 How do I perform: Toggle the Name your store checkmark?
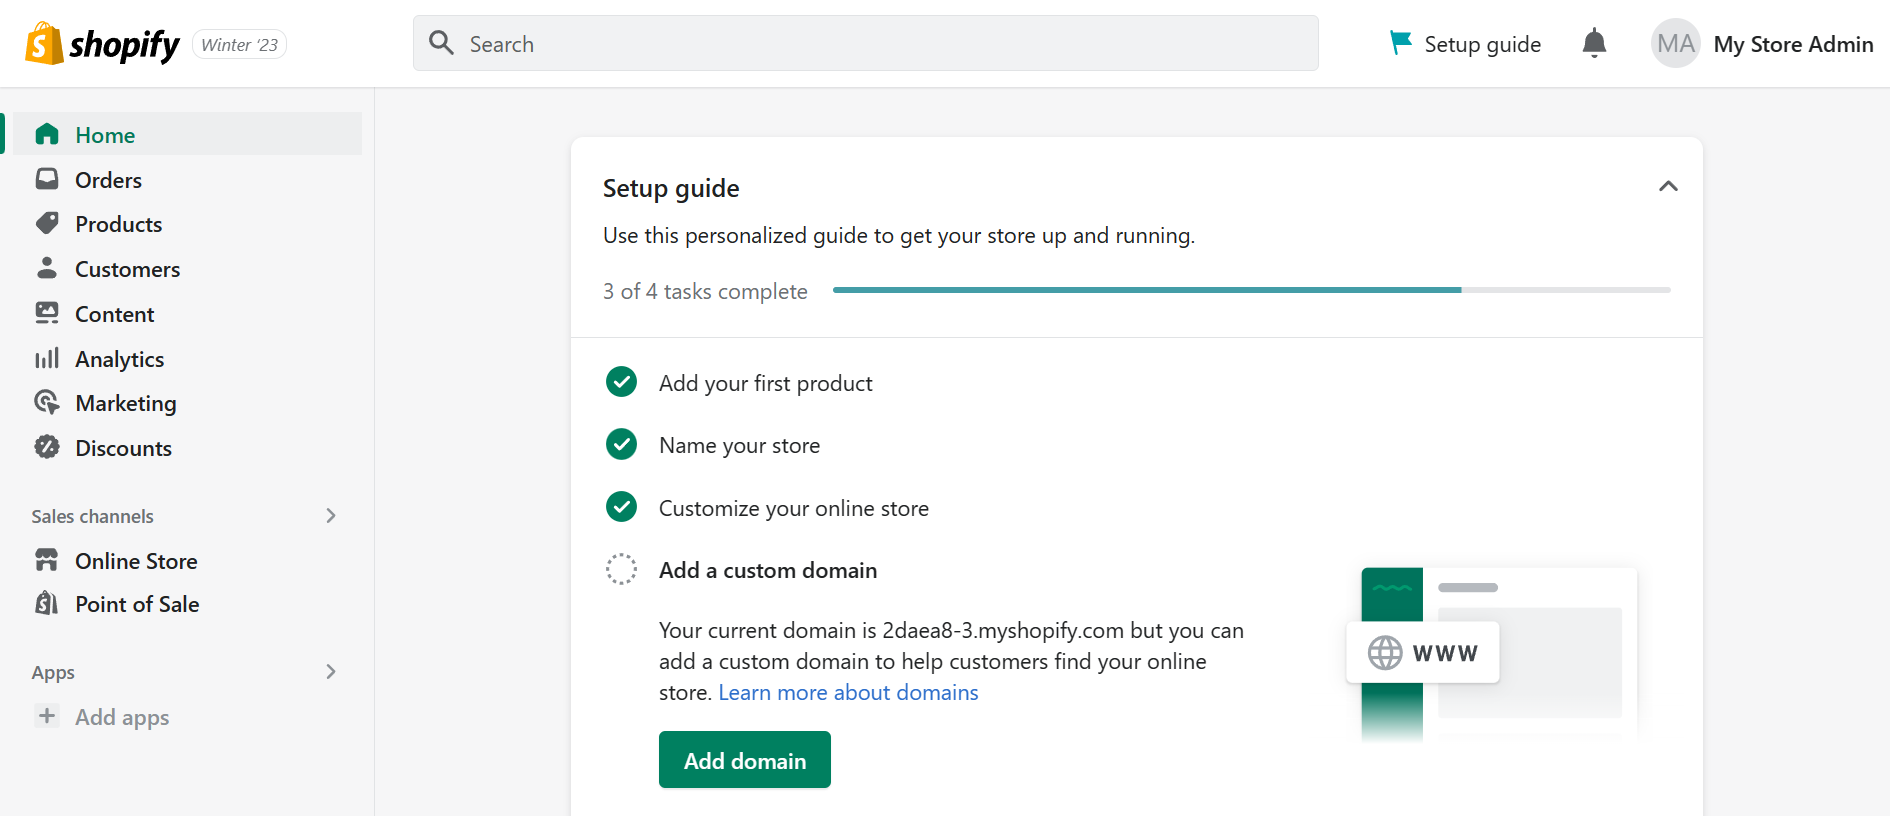621,444
